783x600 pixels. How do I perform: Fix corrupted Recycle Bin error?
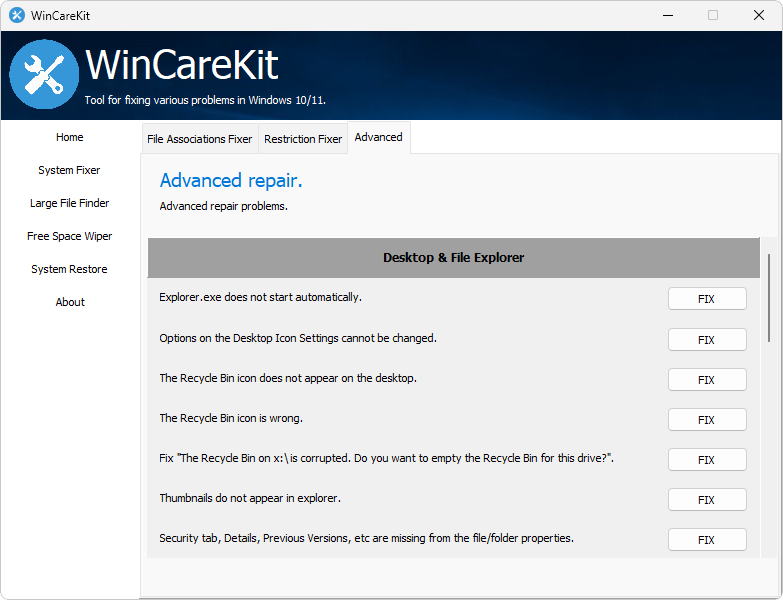707,460
